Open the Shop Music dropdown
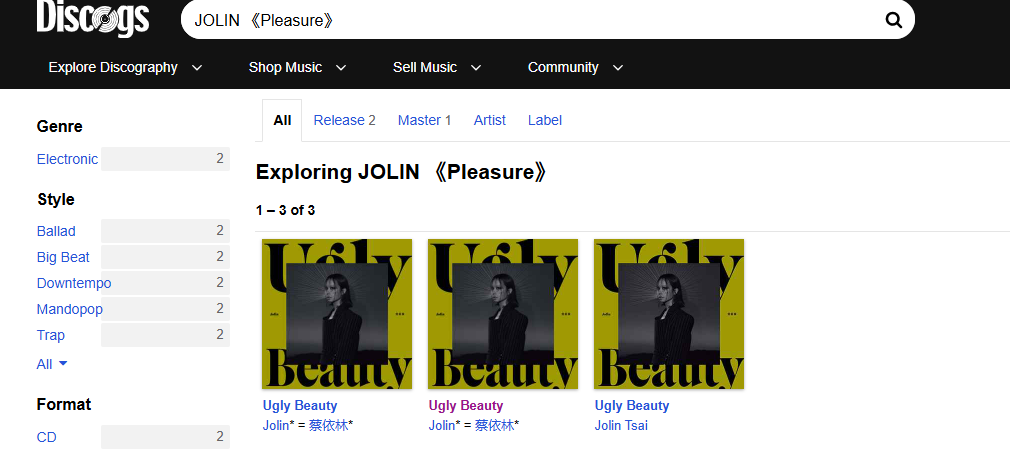Screen dimensions: 1010x450 click(298, 68)
